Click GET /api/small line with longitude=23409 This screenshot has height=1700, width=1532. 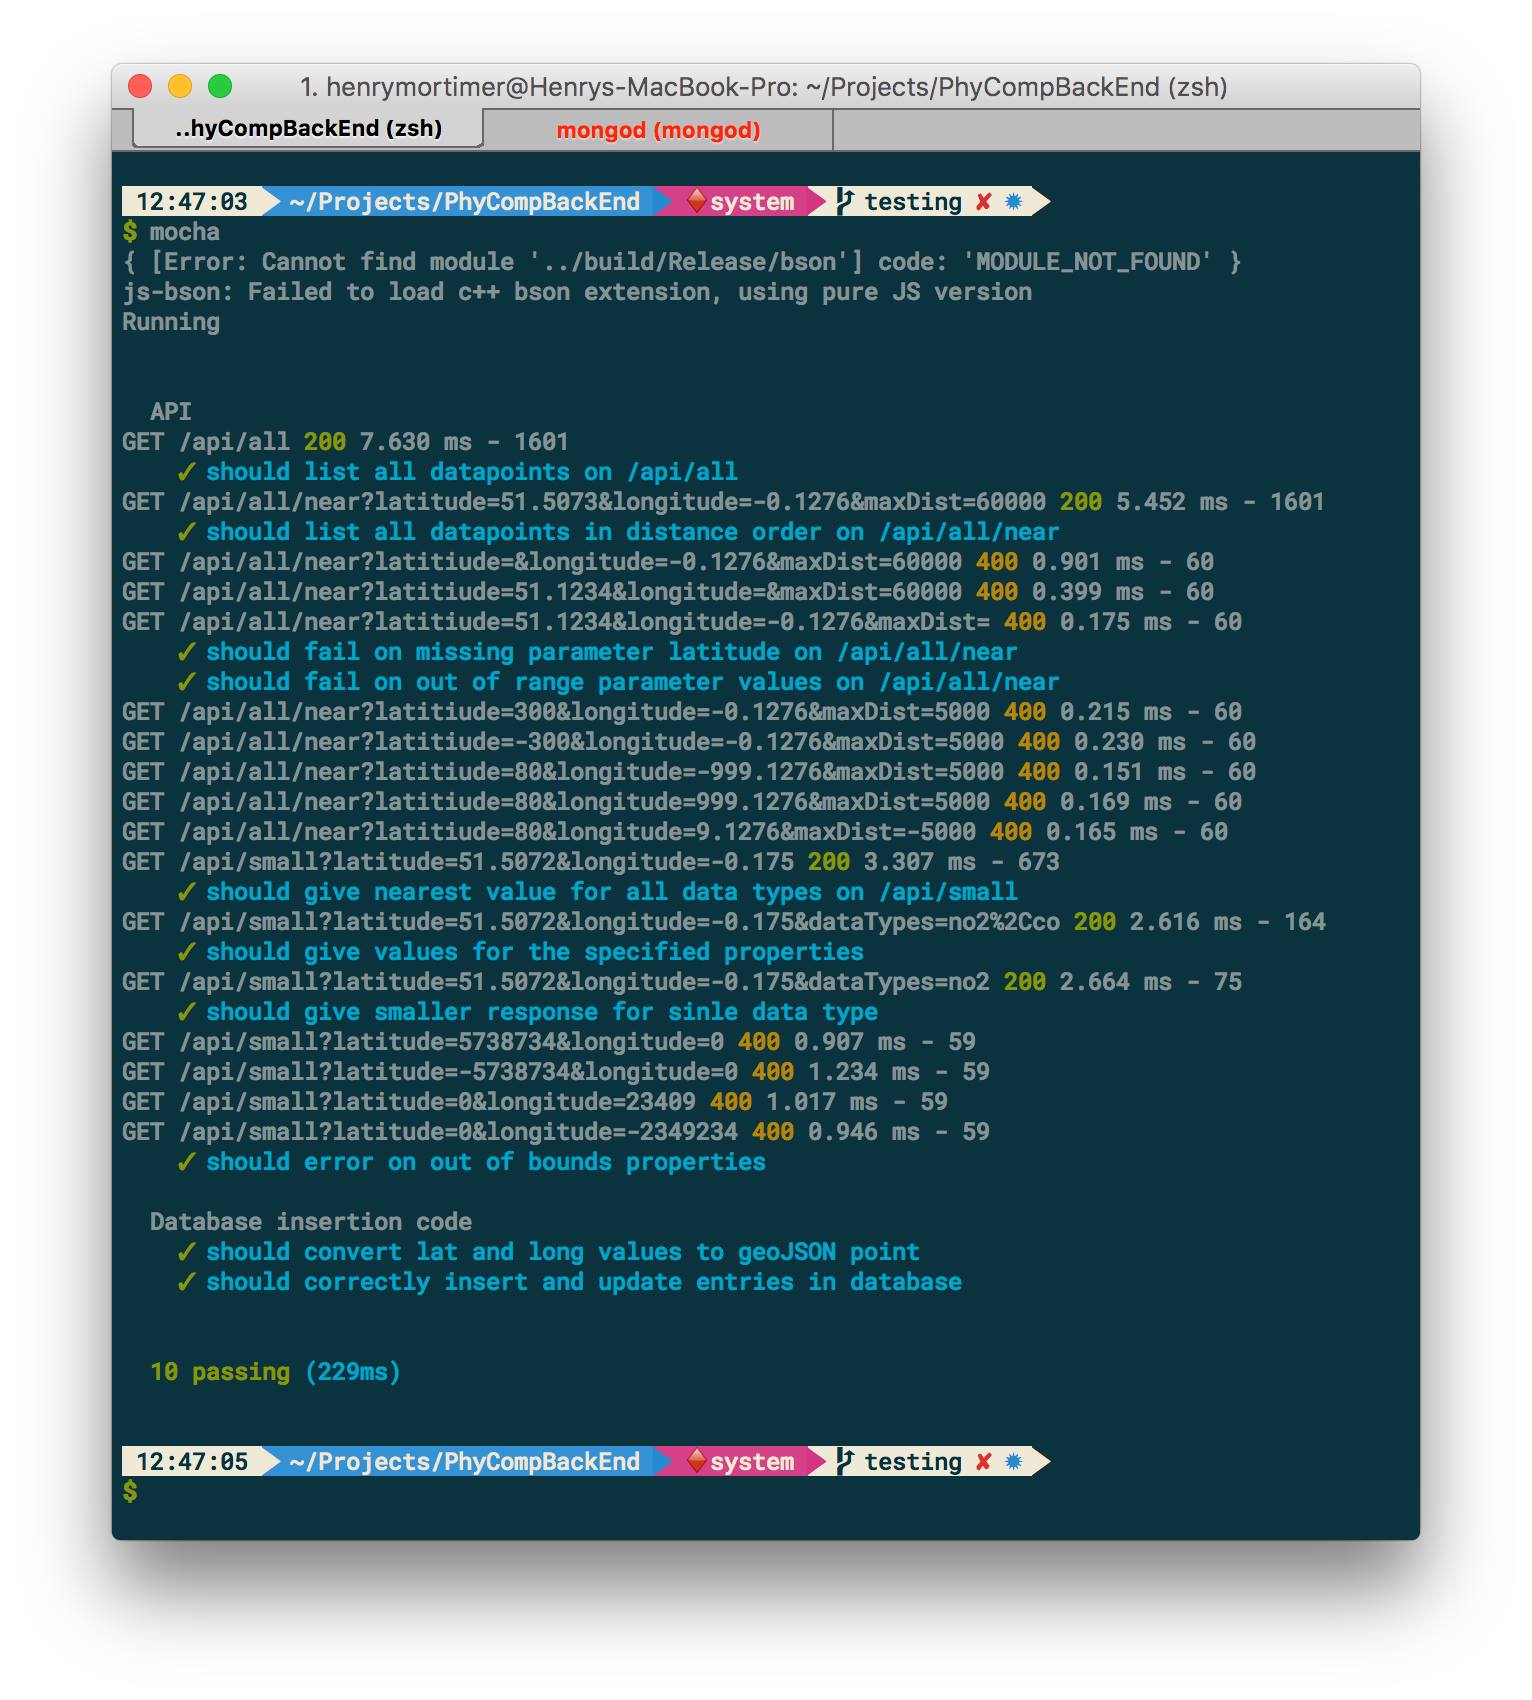[535, 1102]
